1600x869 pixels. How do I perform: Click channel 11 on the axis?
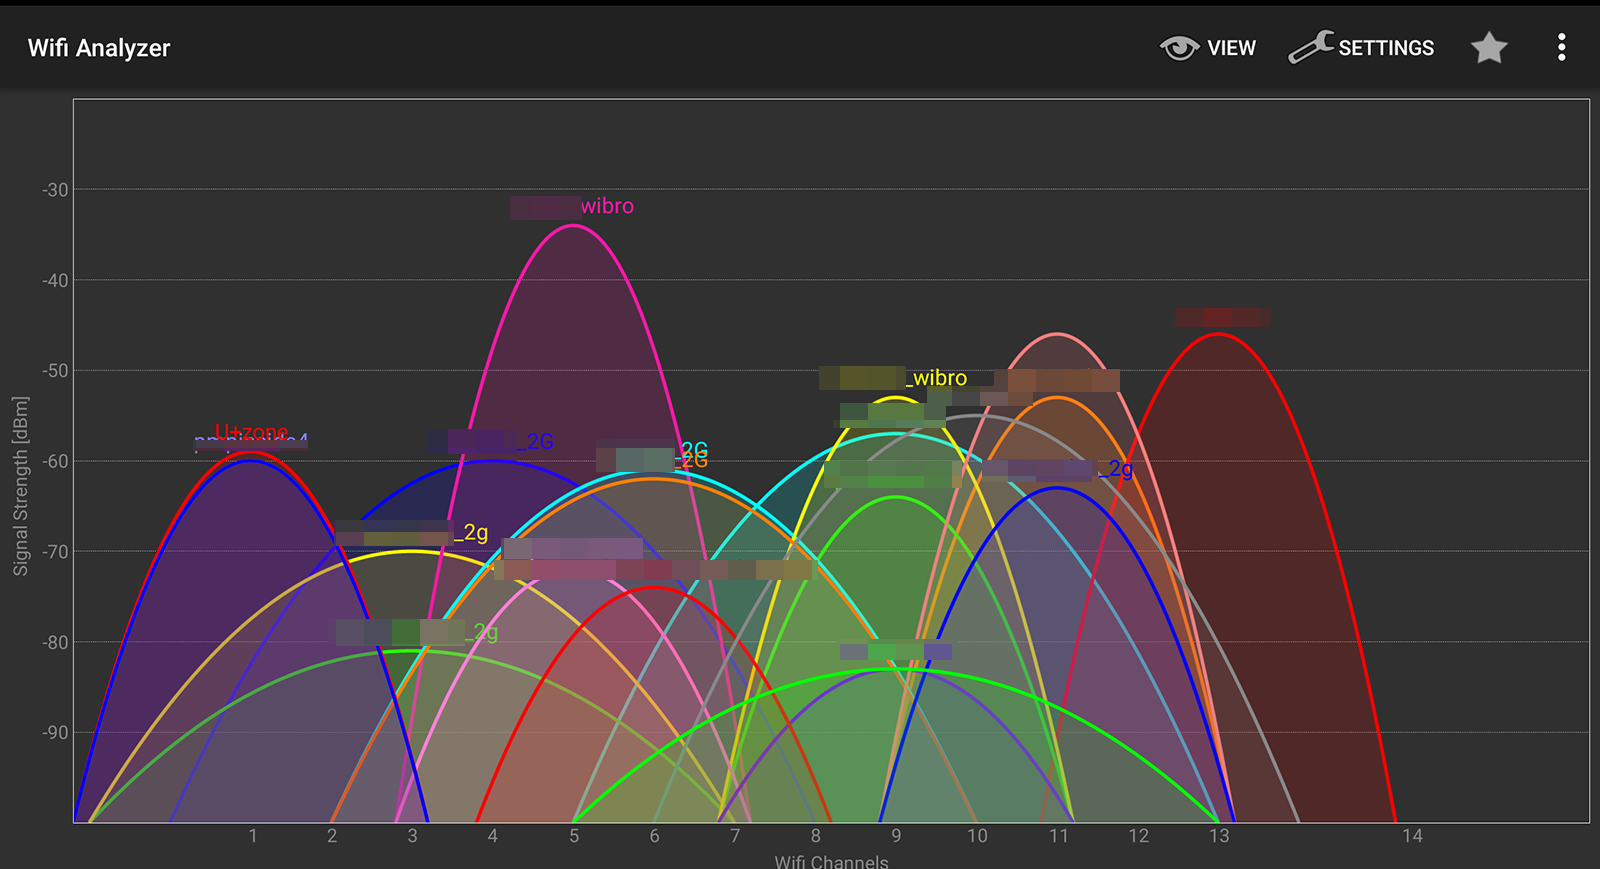point(1058,836)
